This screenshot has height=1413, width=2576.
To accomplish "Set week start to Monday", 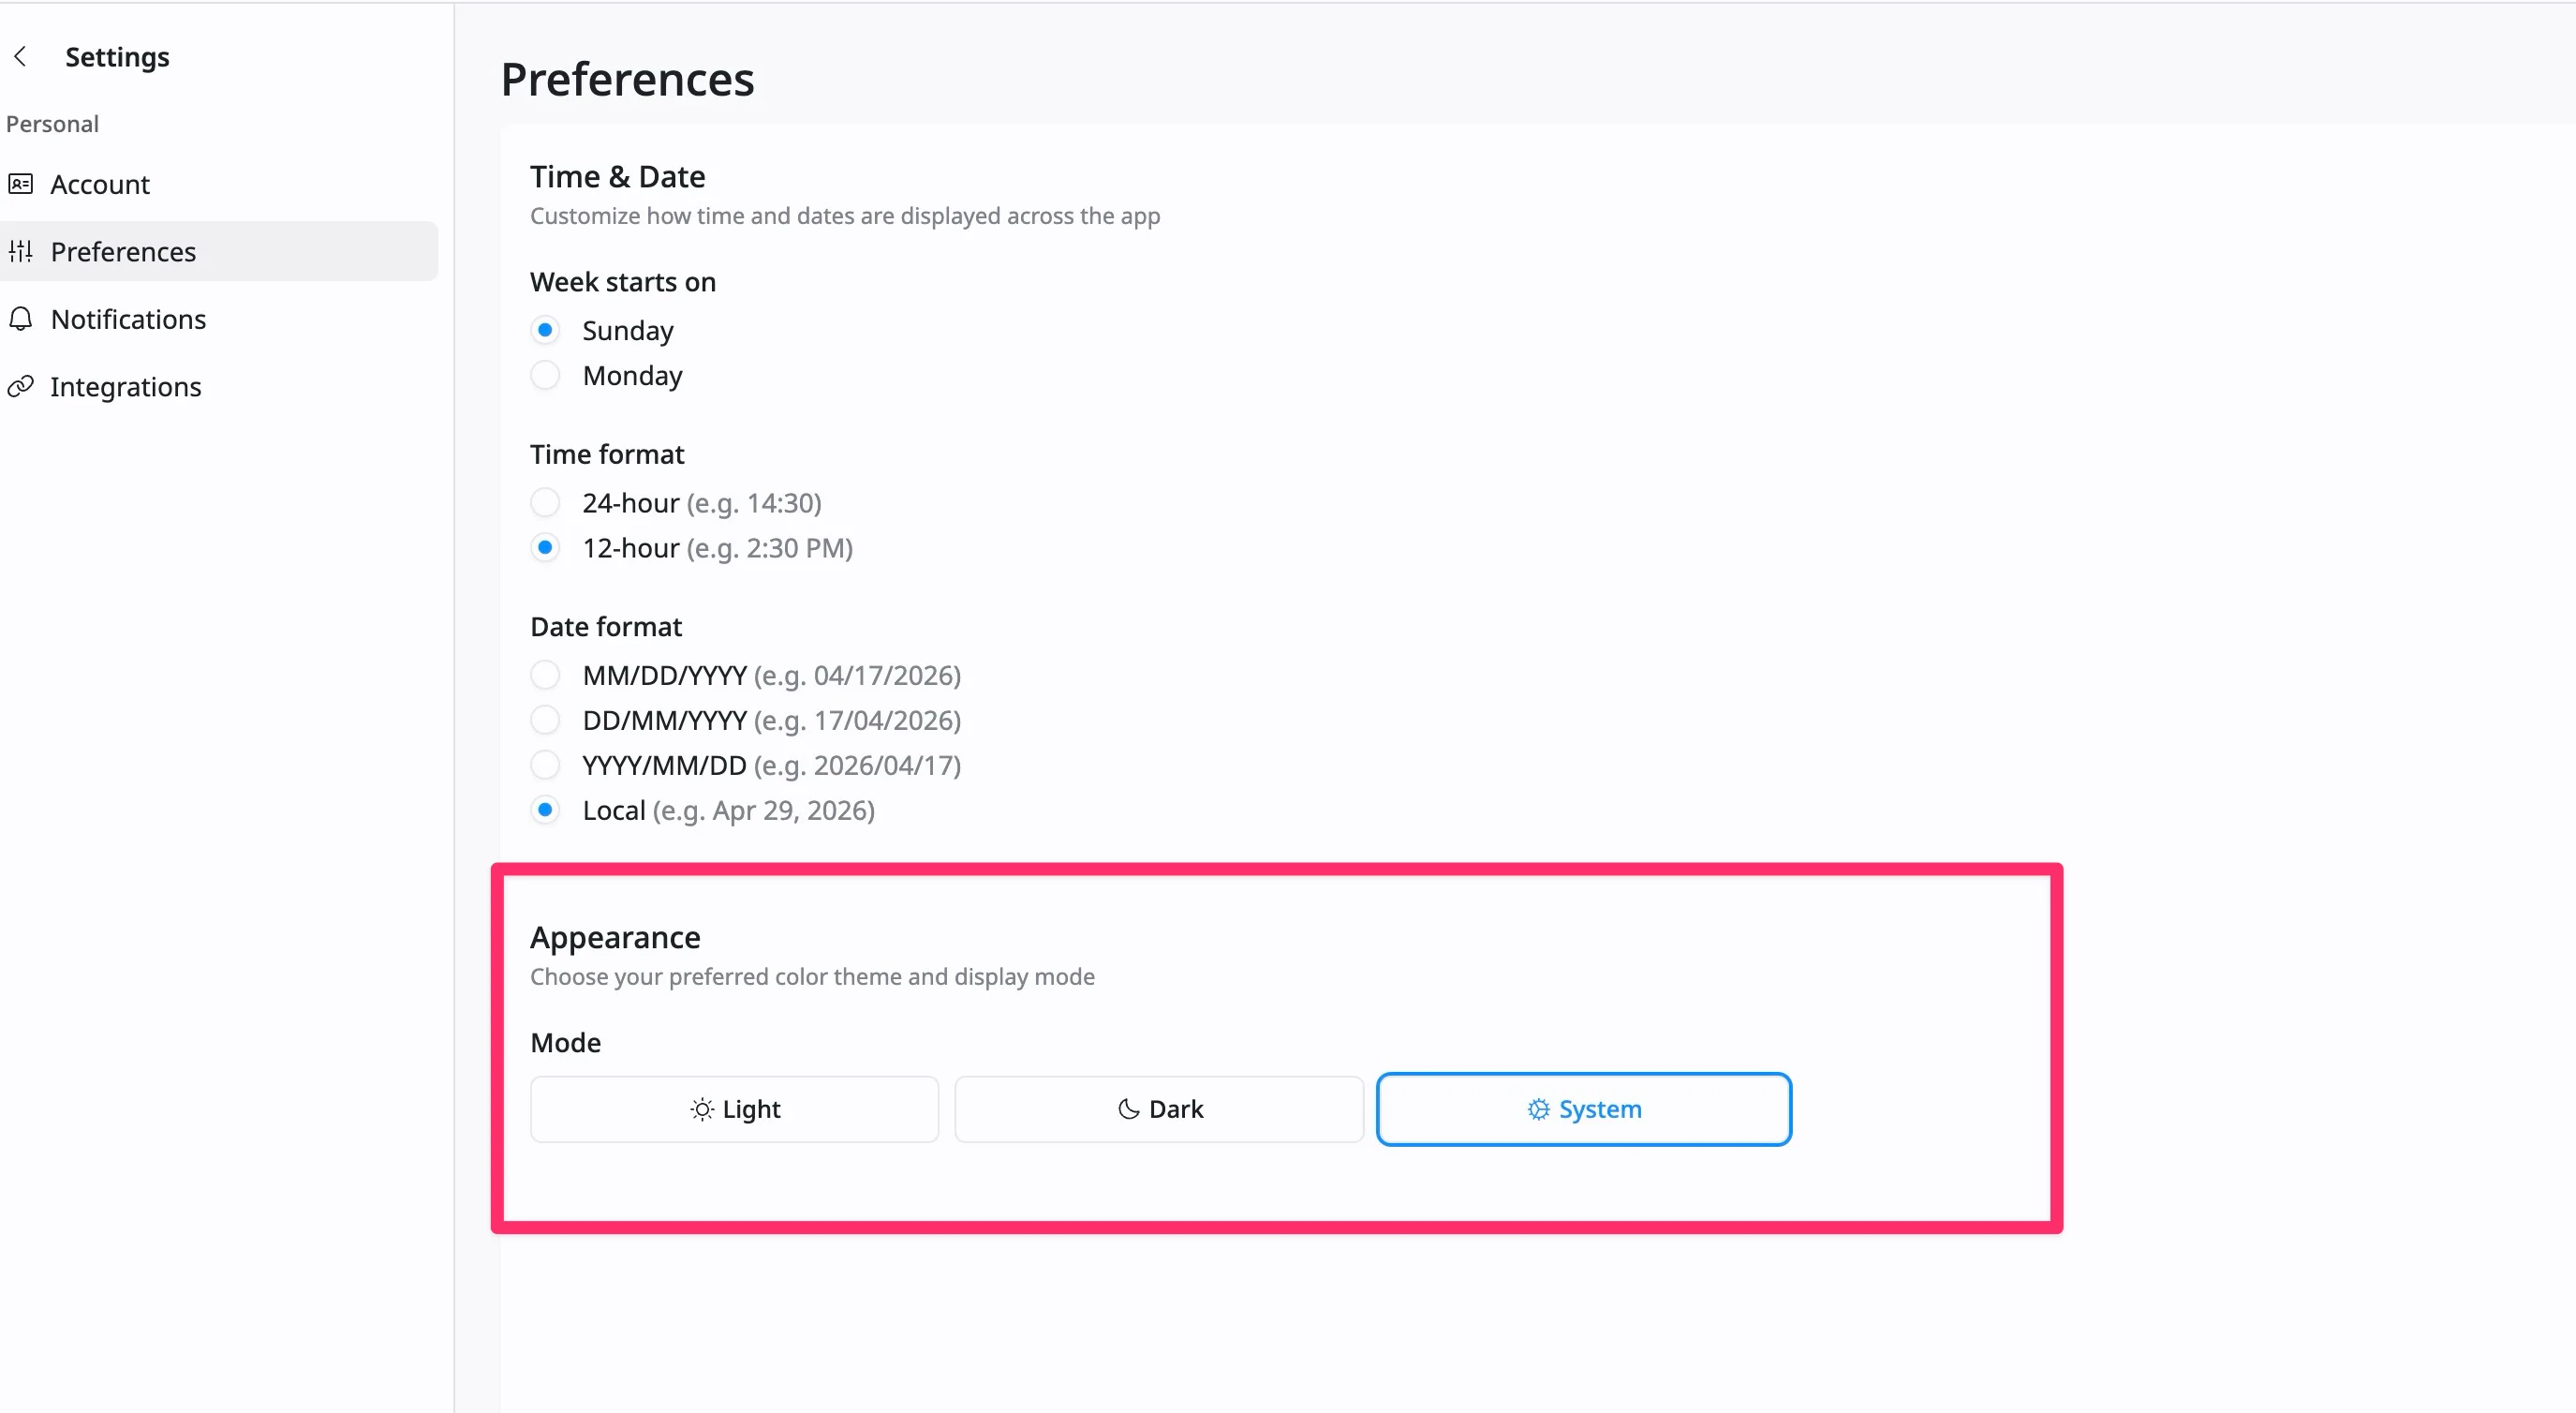I will point(545,375).
